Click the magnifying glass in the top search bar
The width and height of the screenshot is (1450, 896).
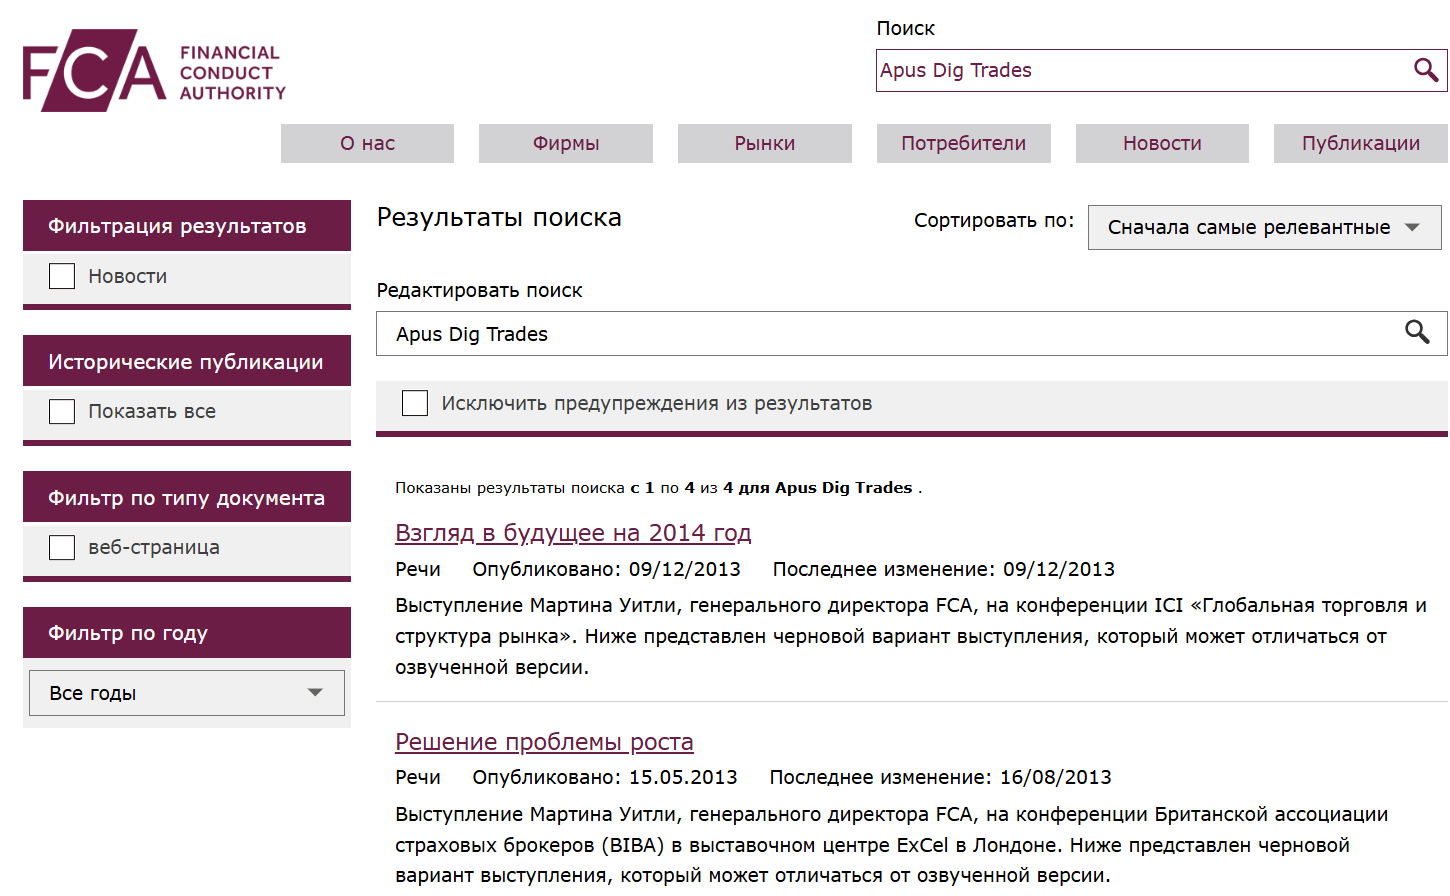[x=1424, y=70]
